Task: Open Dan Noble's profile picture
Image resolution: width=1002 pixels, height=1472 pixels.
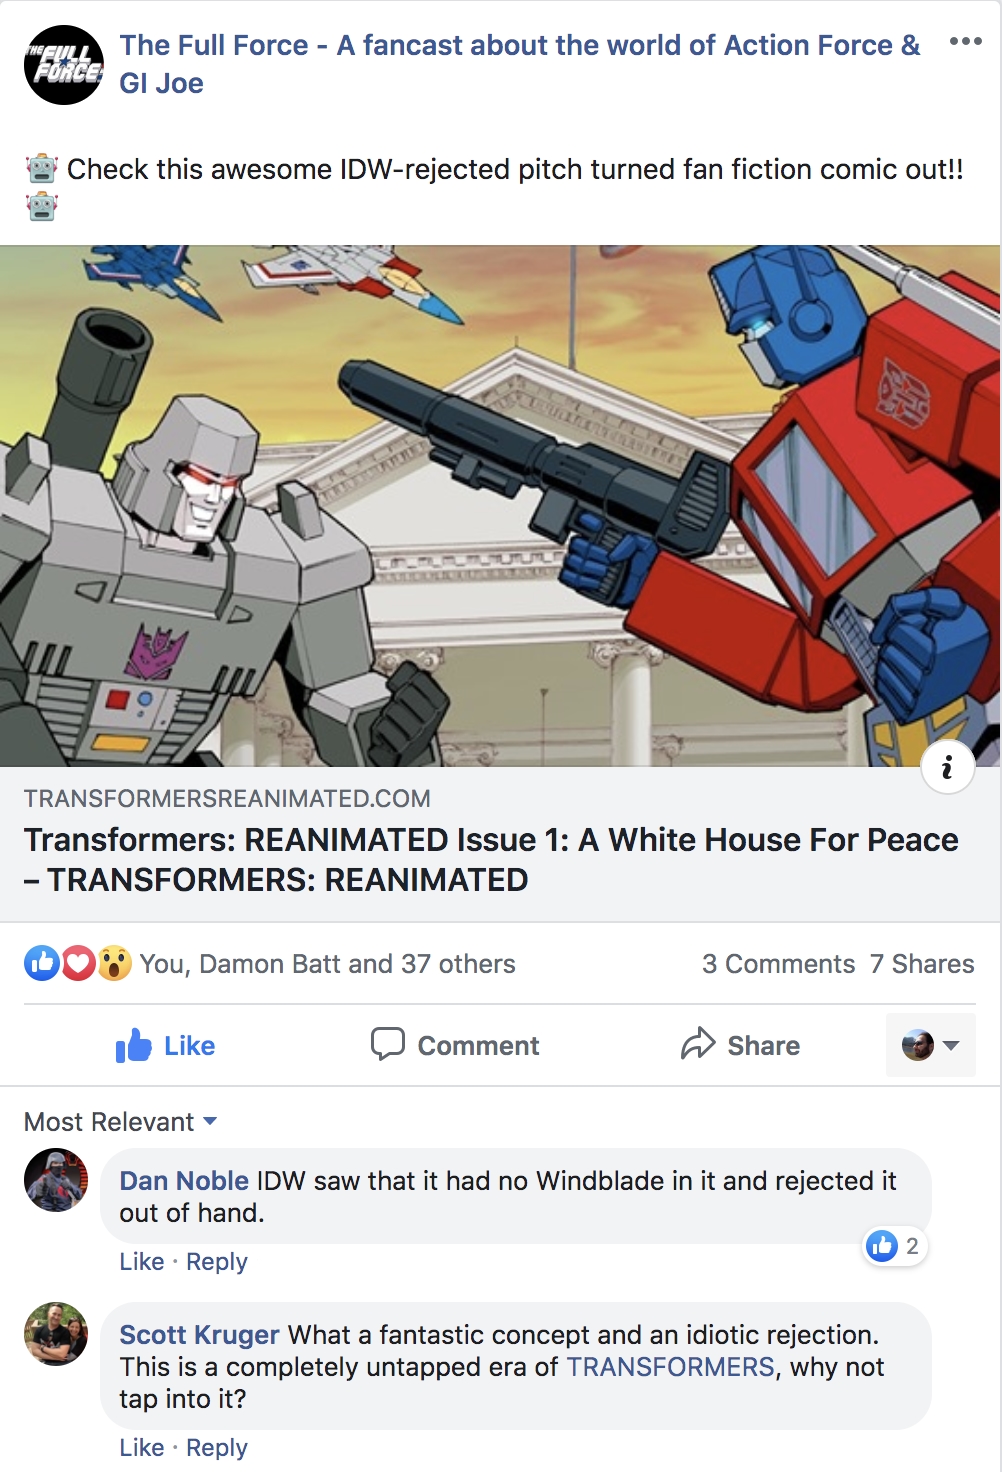Action: pos(56,1180)
